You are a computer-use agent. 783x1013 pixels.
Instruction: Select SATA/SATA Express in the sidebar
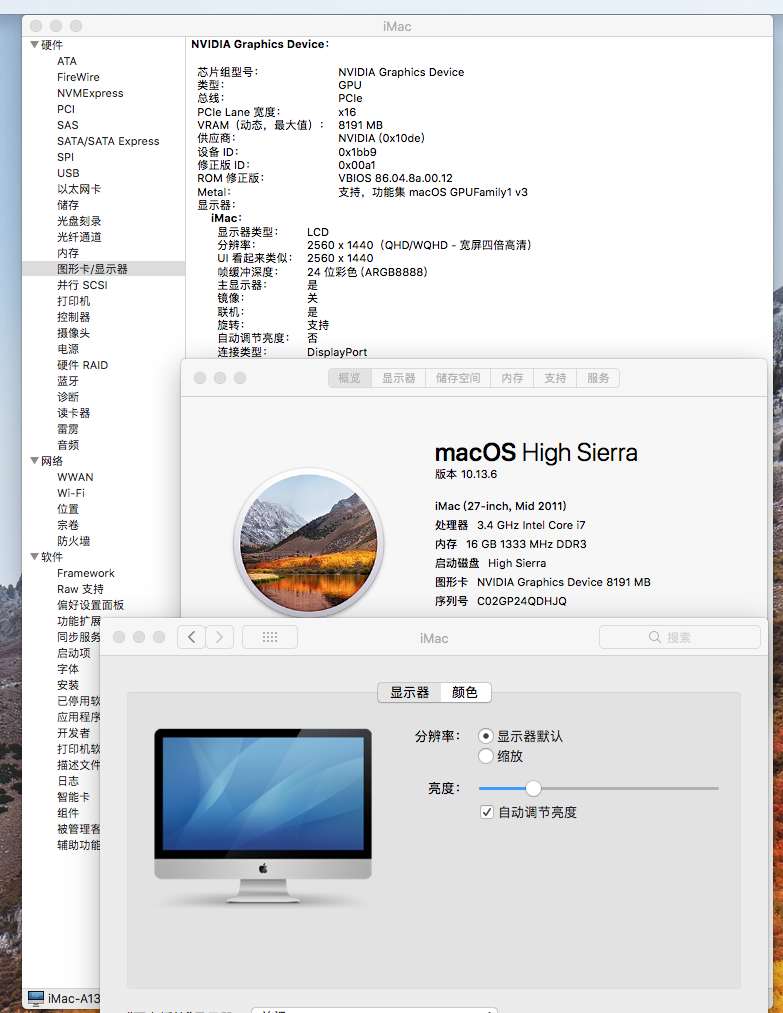click(x=108, y=141)
